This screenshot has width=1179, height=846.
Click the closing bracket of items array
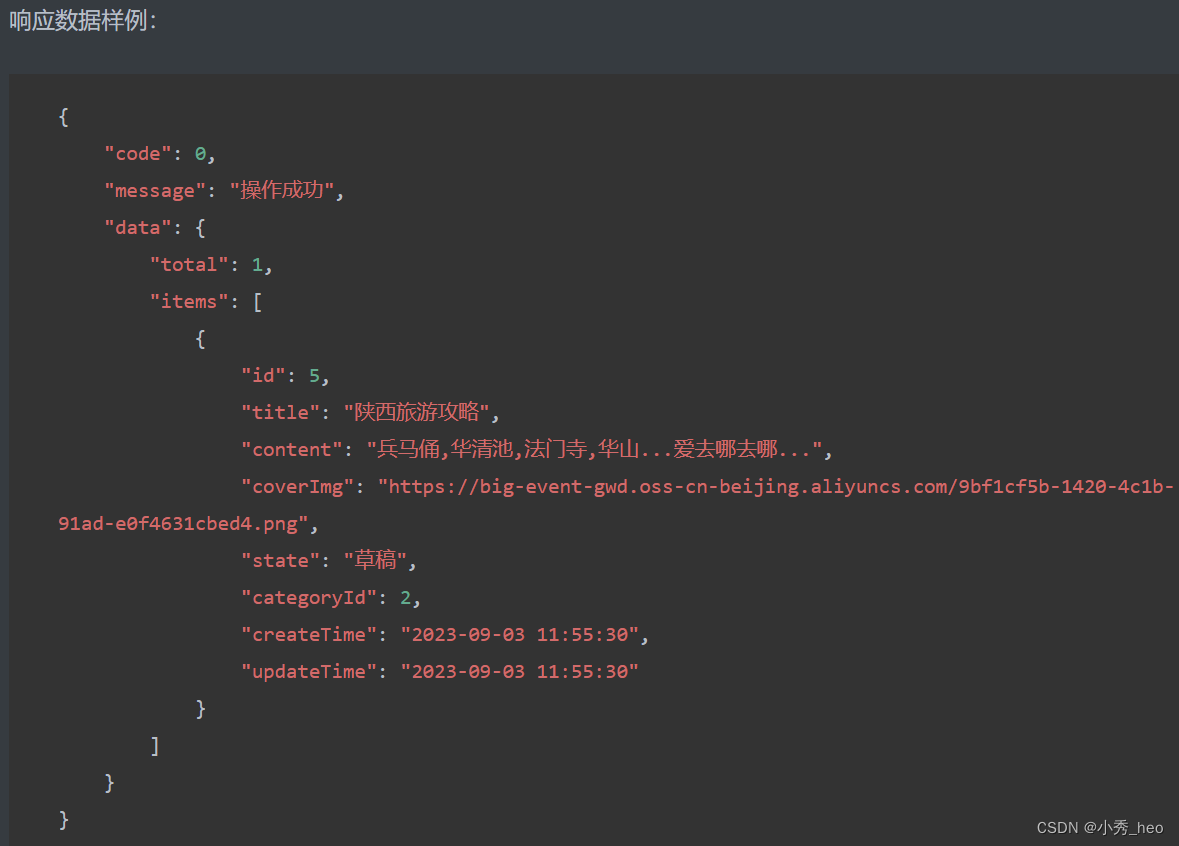point(155,746)
